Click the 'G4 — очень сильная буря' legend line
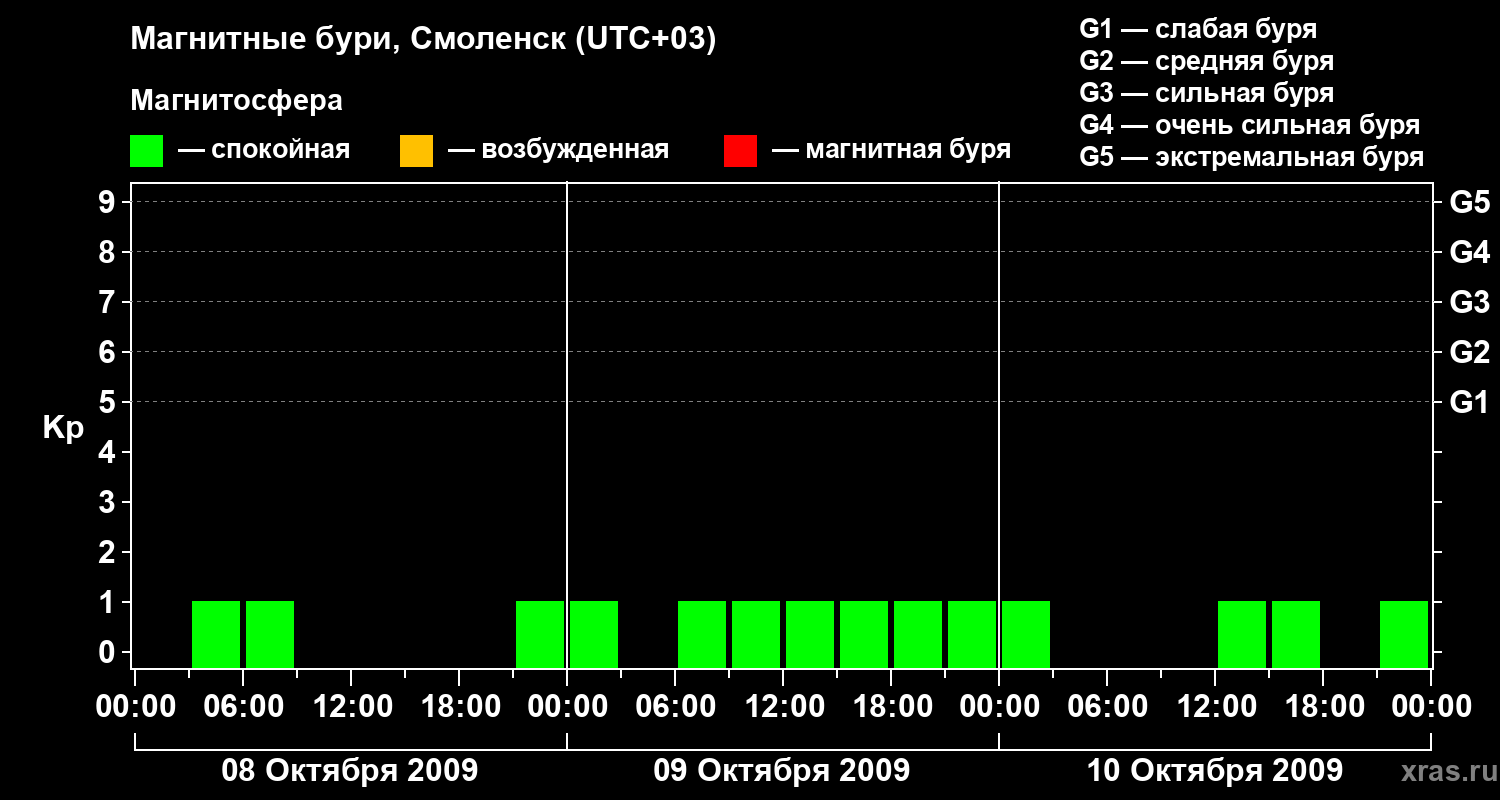The image size is (1500, 800). click(1249, 125)
